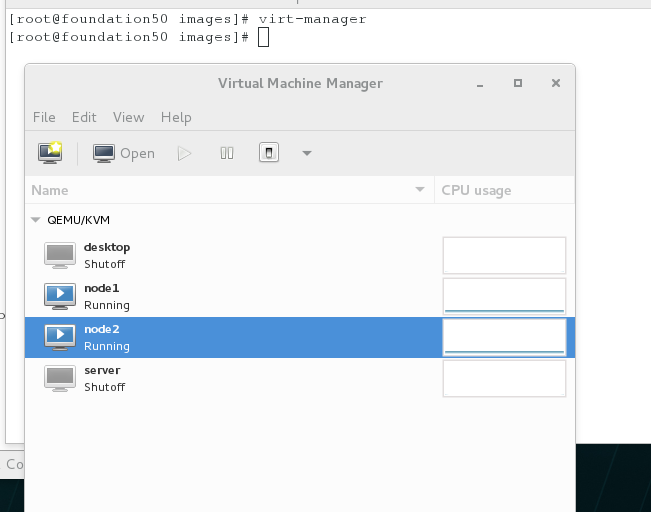Screen dimensions: 651x512
Task: Click the desktop VM monitor icon
Action: point(60,255)
